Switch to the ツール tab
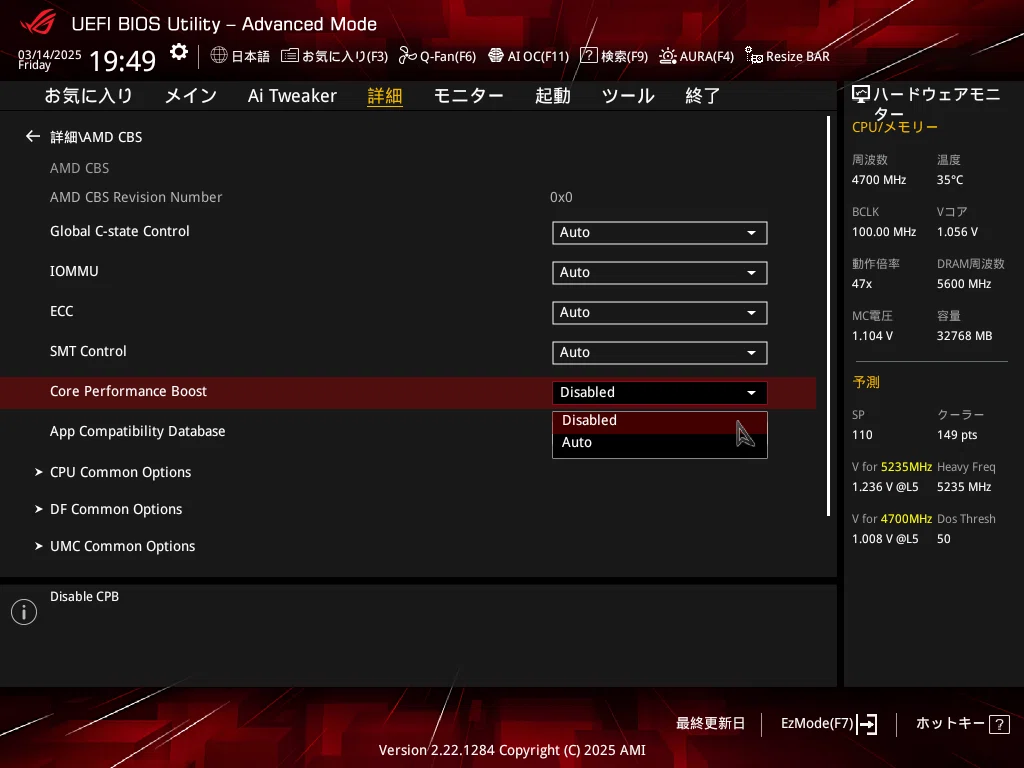The width and height of the screenshot is (1024, 768). point(628,96)
